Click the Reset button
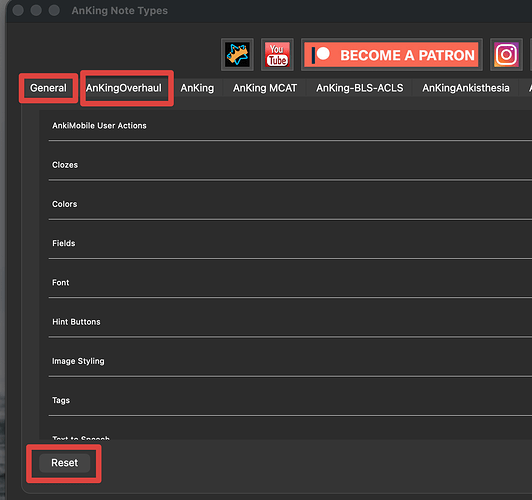Screen dimensions: 532x500 64,463
